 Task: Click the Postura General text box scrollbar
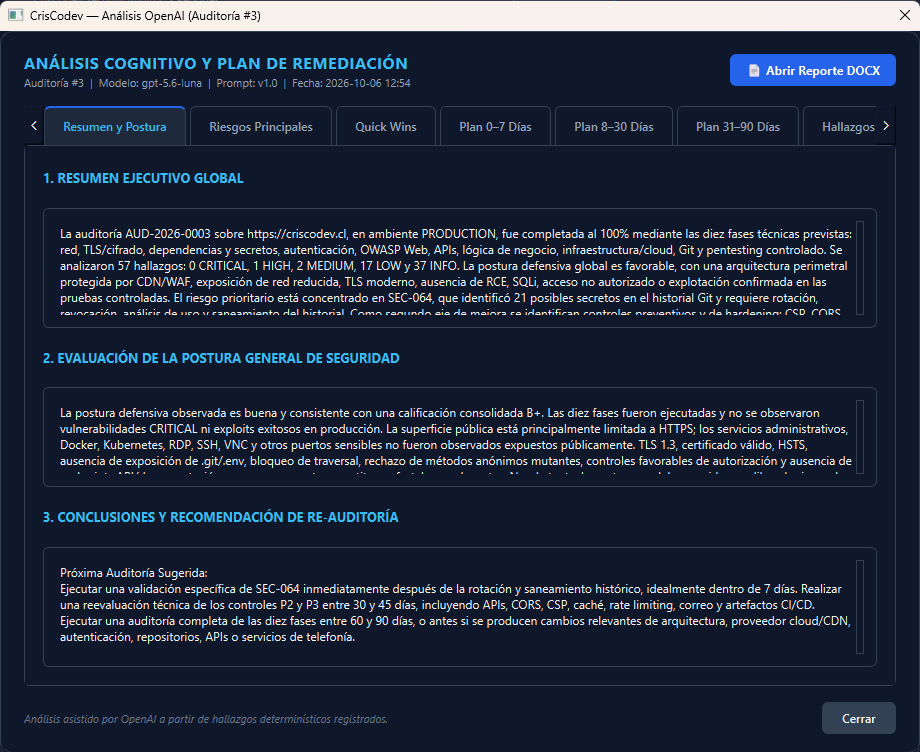(x=860, y=436)
